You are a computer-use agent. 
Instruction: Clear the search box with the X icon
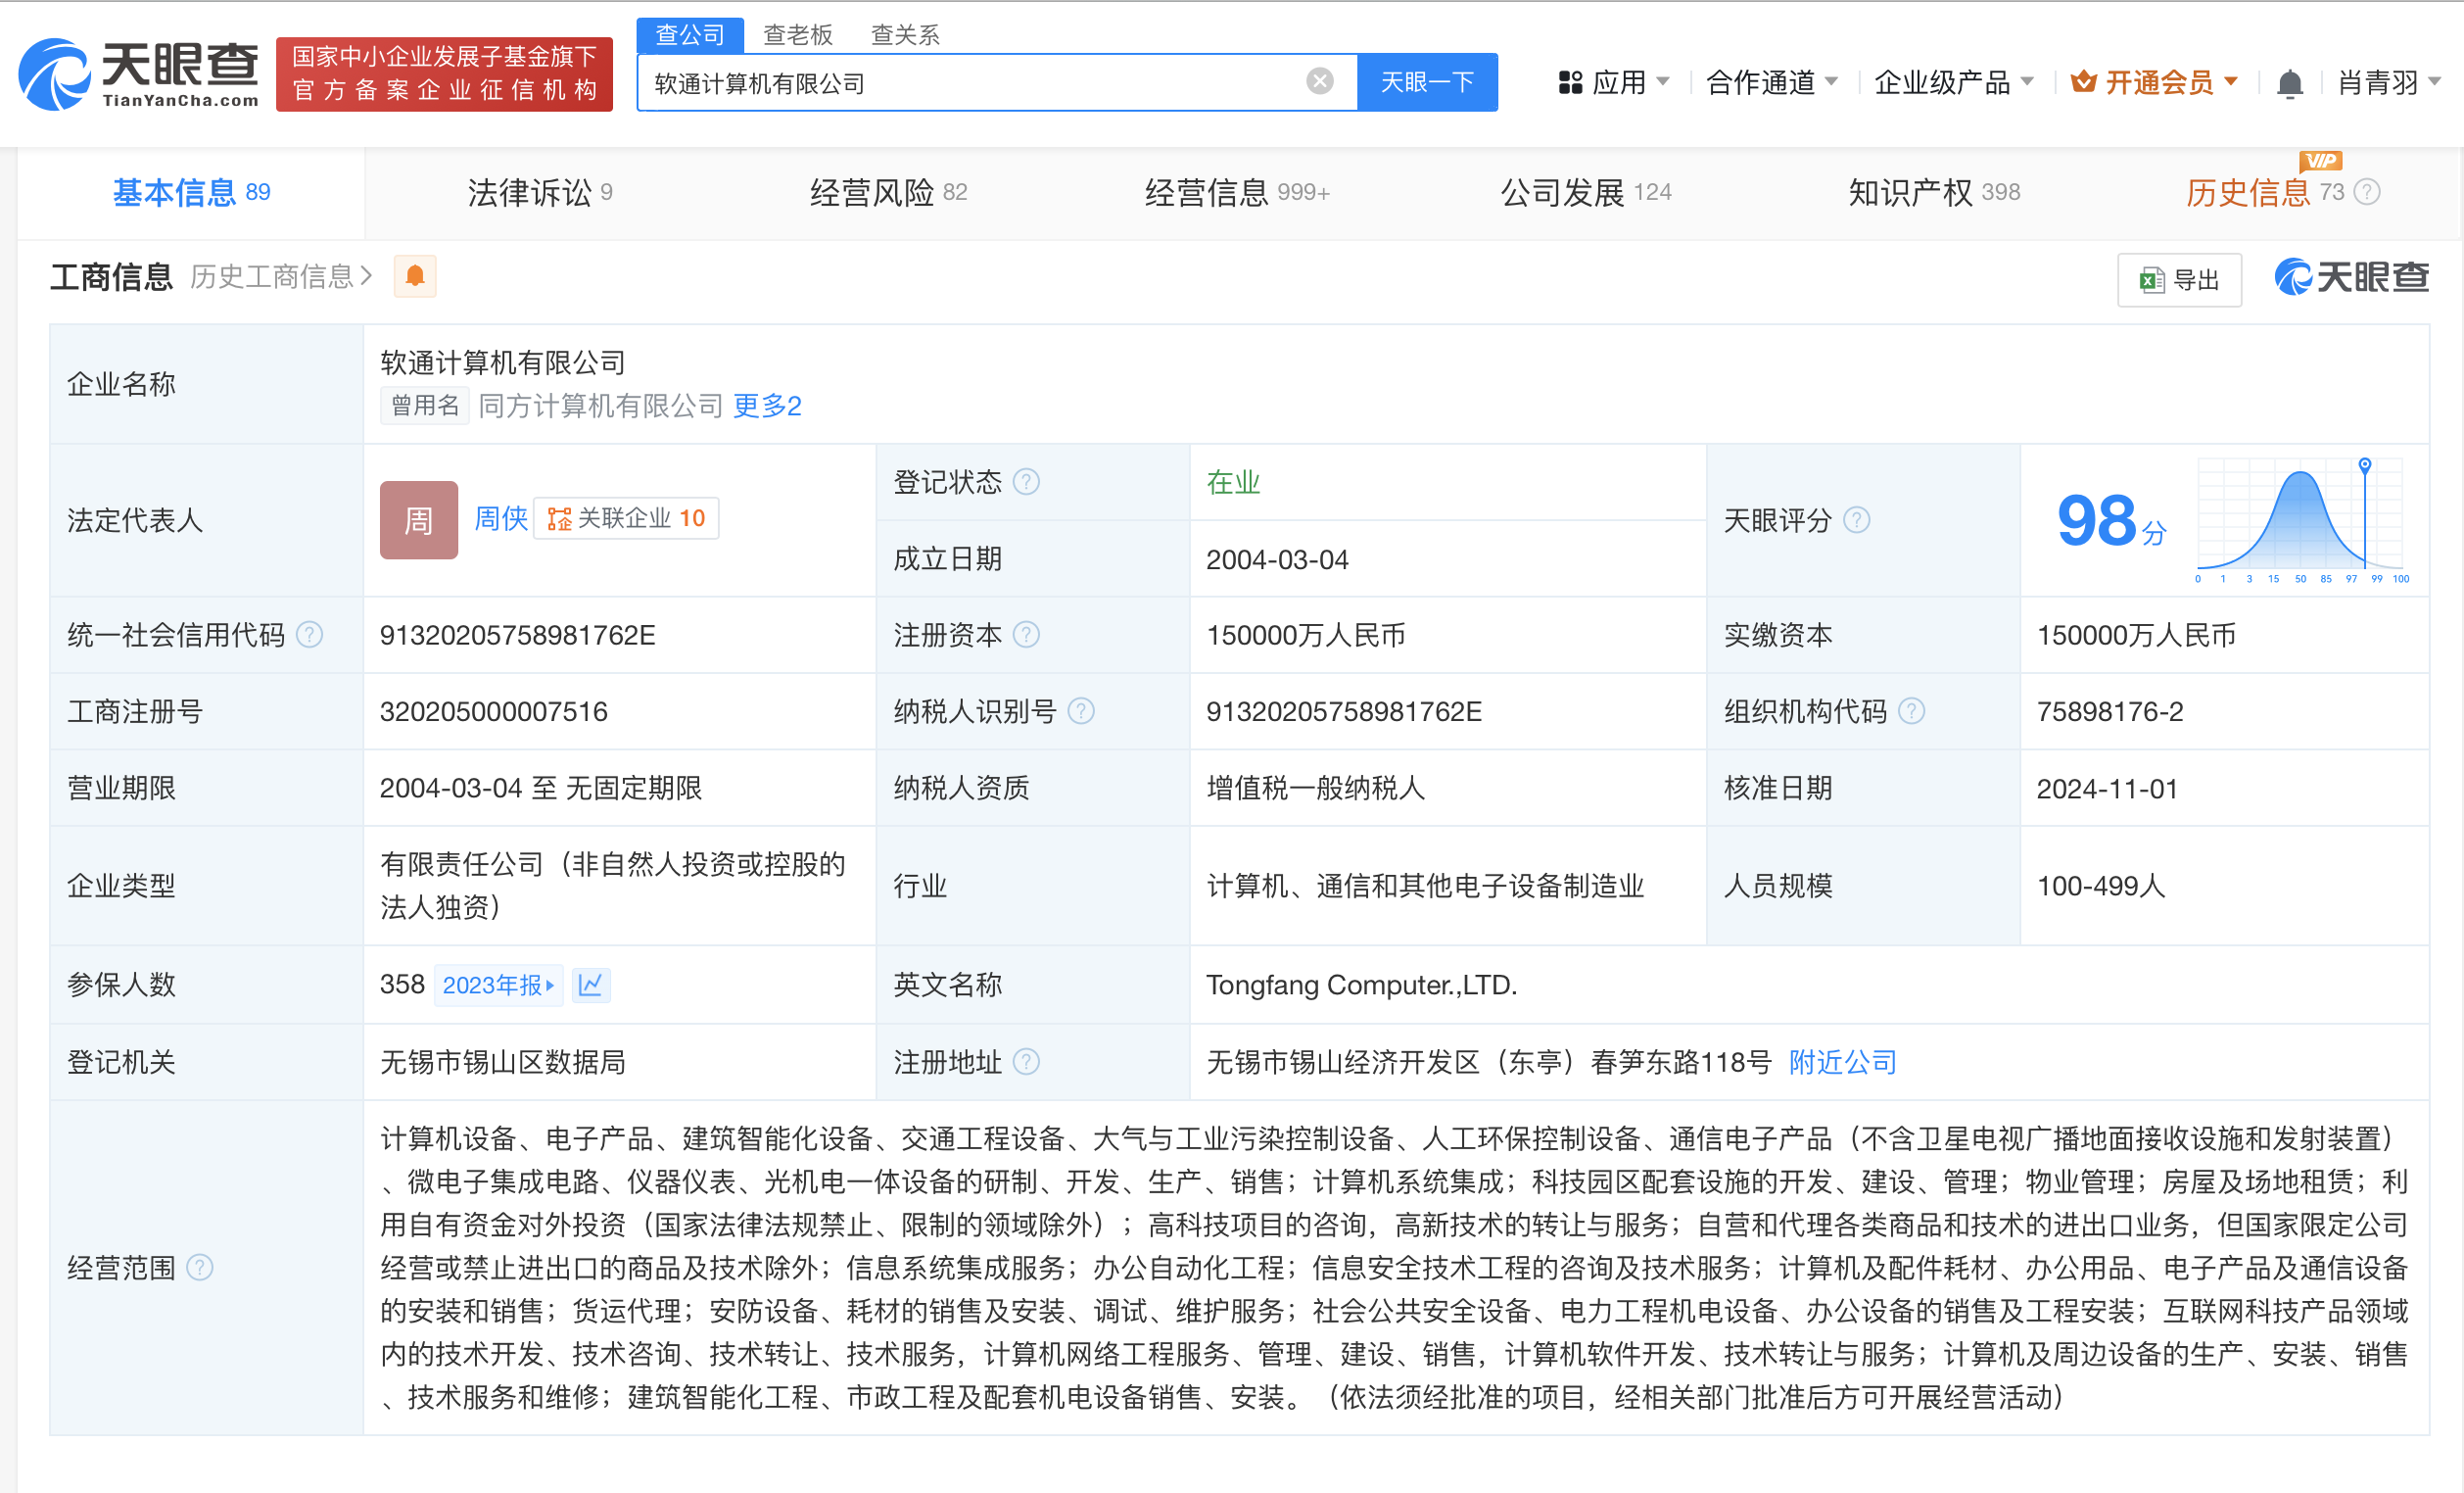[x=1319, y=81]
